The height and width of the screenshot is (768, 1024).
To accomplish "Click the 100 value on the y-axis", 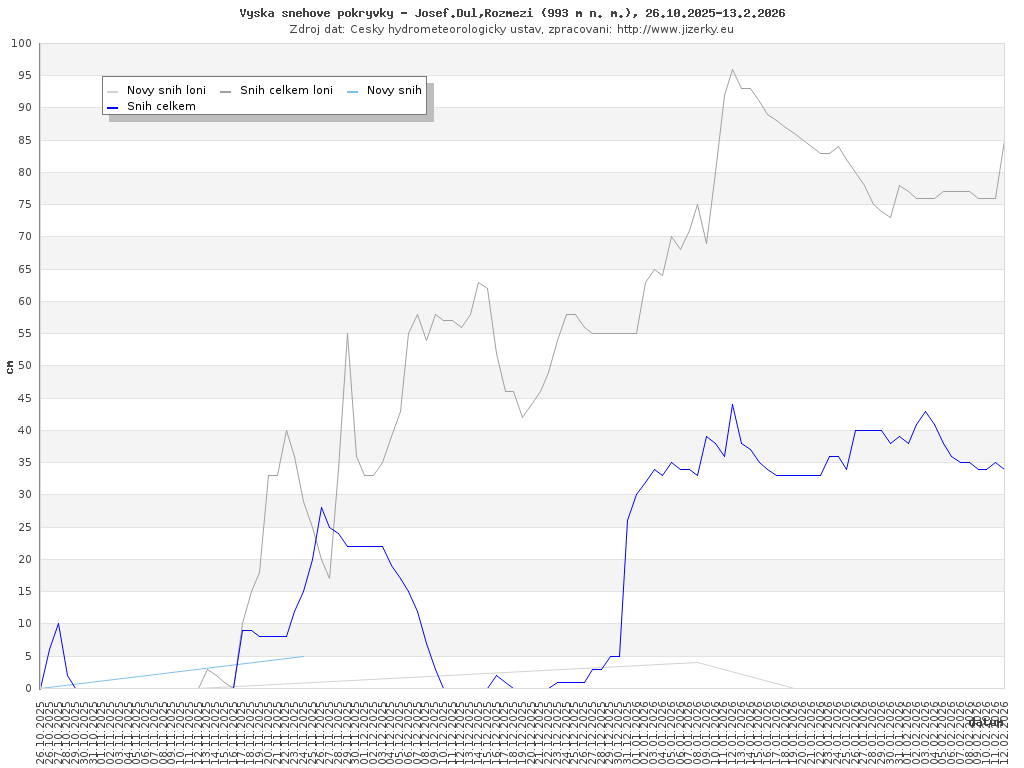I will pyautogui.click(x=22, y=44).
